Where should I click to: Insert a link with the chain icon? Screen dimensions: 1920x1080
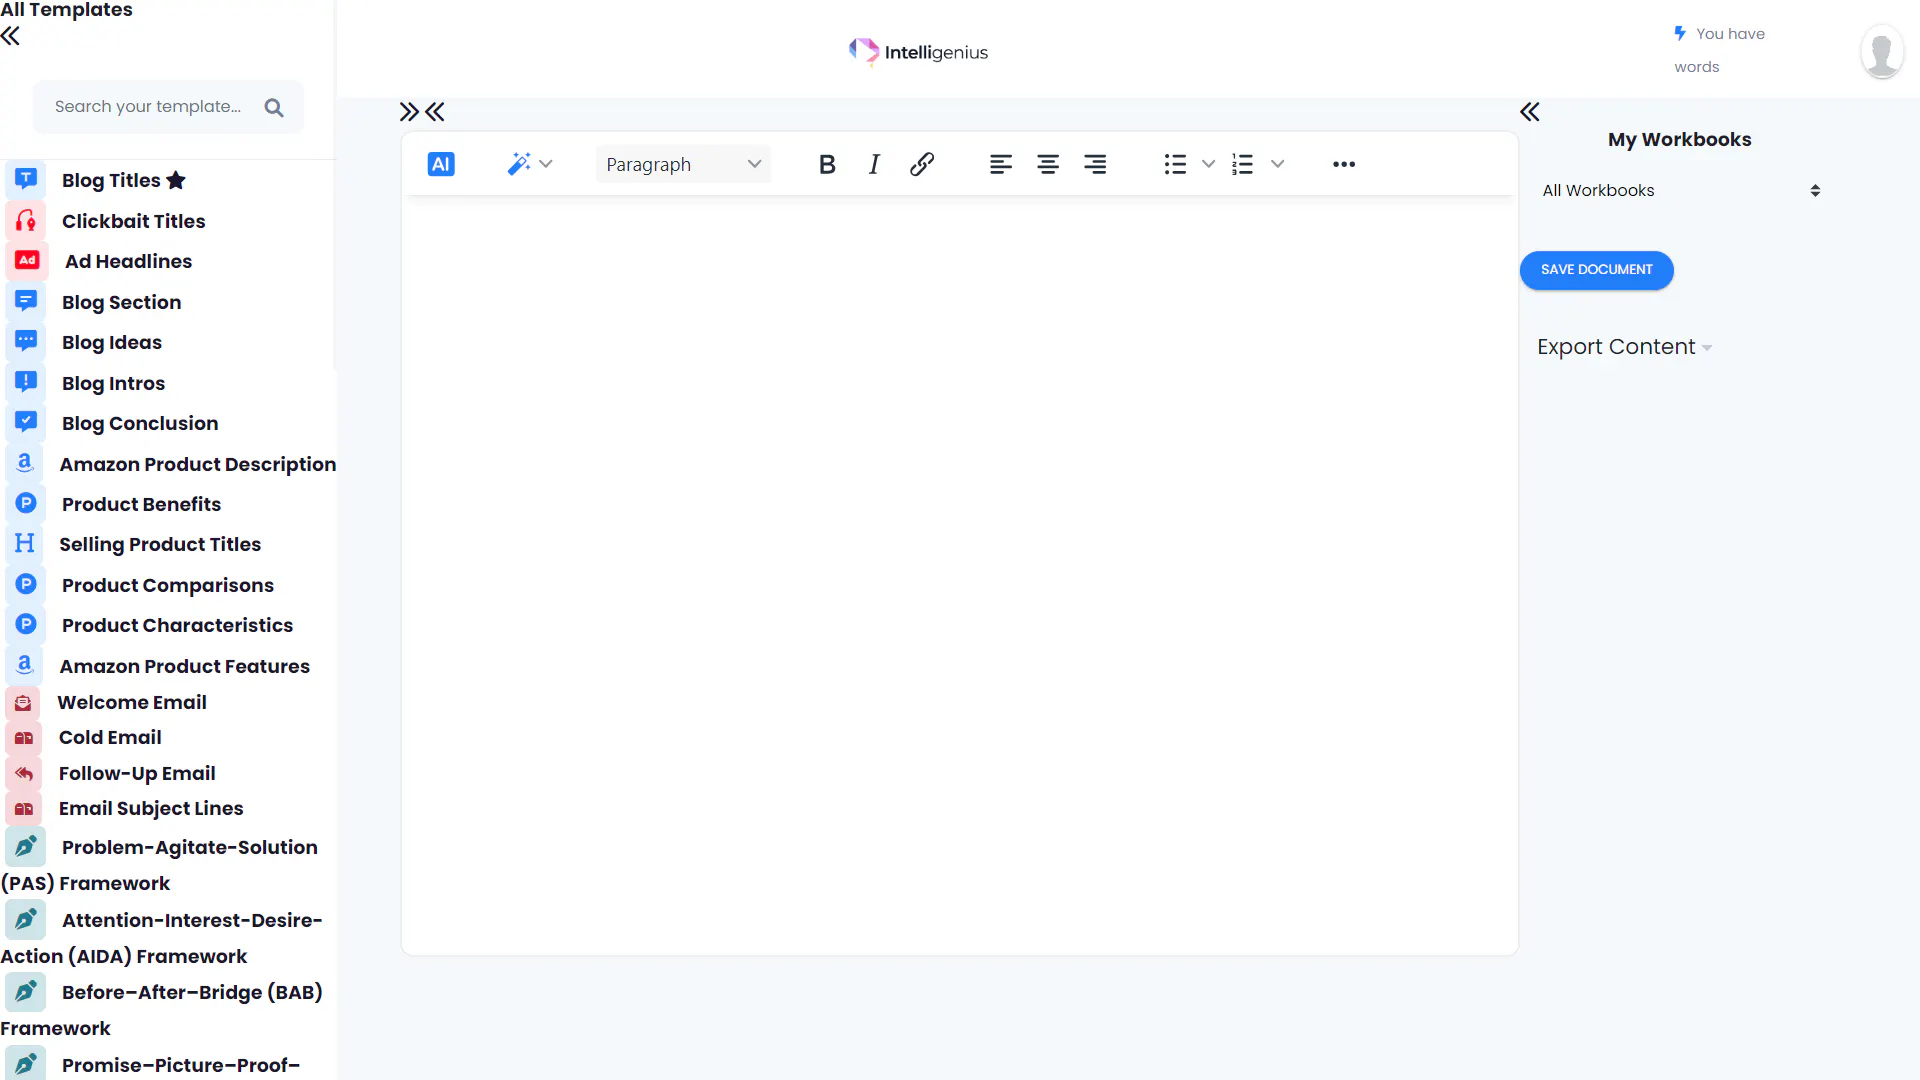(922, 164)
